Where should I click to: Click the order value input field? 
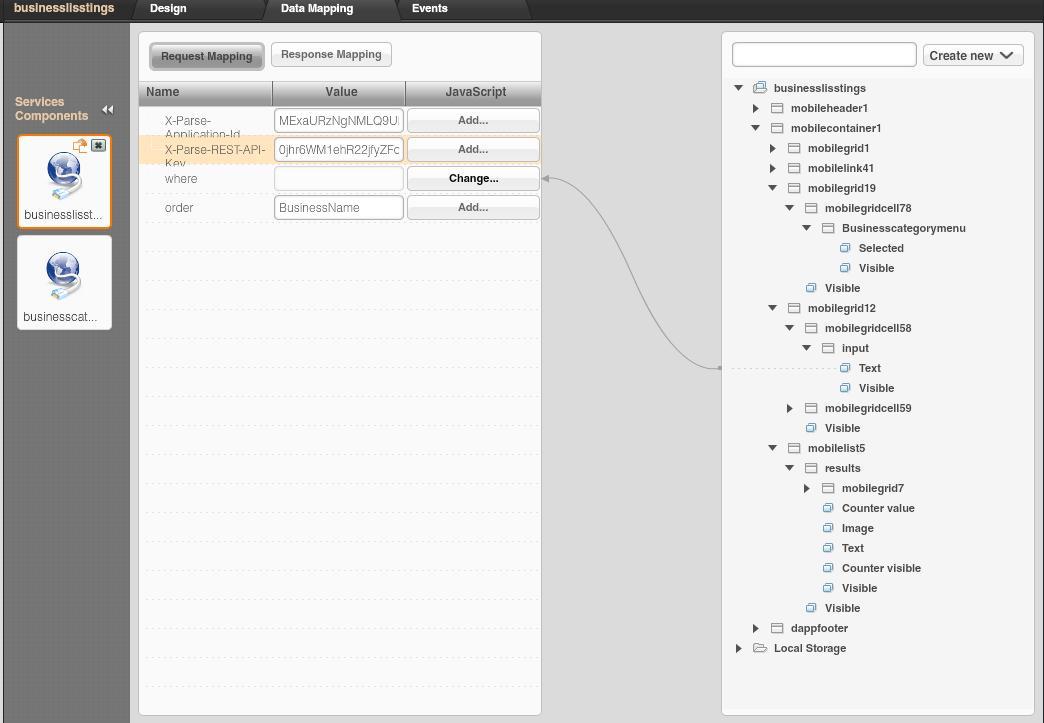(338, 207)
